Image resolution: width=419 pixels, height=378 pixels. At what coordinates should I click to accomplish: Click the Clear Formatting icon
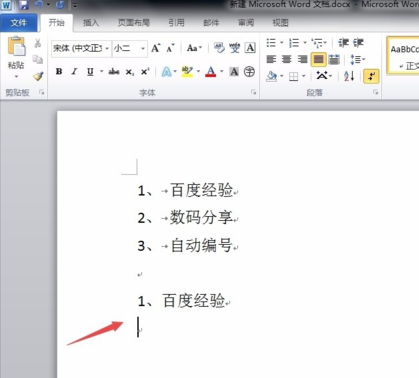click(x=219, y=48)
